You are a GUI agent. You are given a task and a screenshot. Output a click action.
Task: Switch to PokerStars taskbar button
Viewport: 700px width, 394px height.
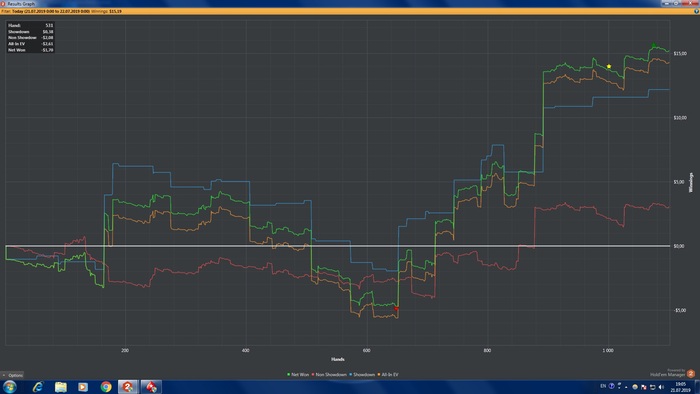click(x=151, y=387)
